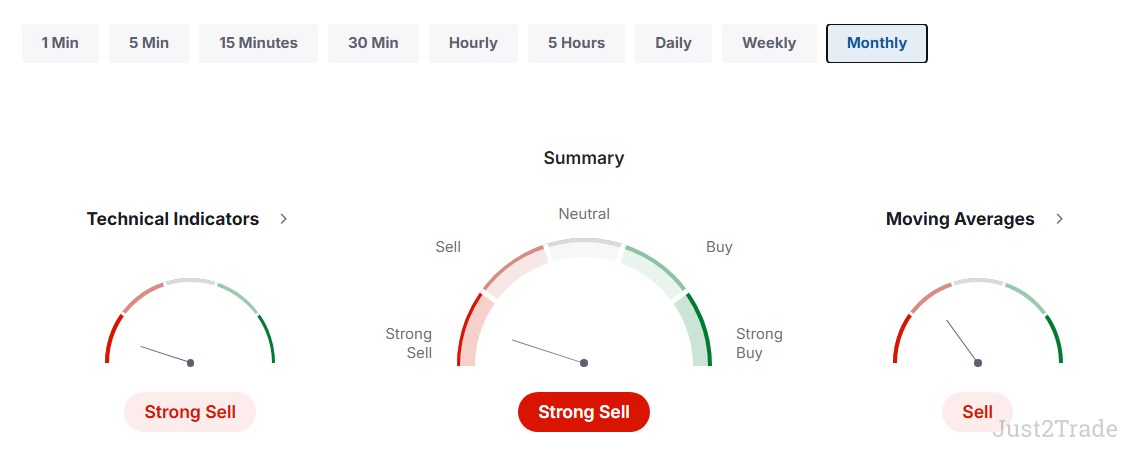Switch to the 5 Min timeframe
This screenshot has width=1137, height=457.
click(149, 44)
